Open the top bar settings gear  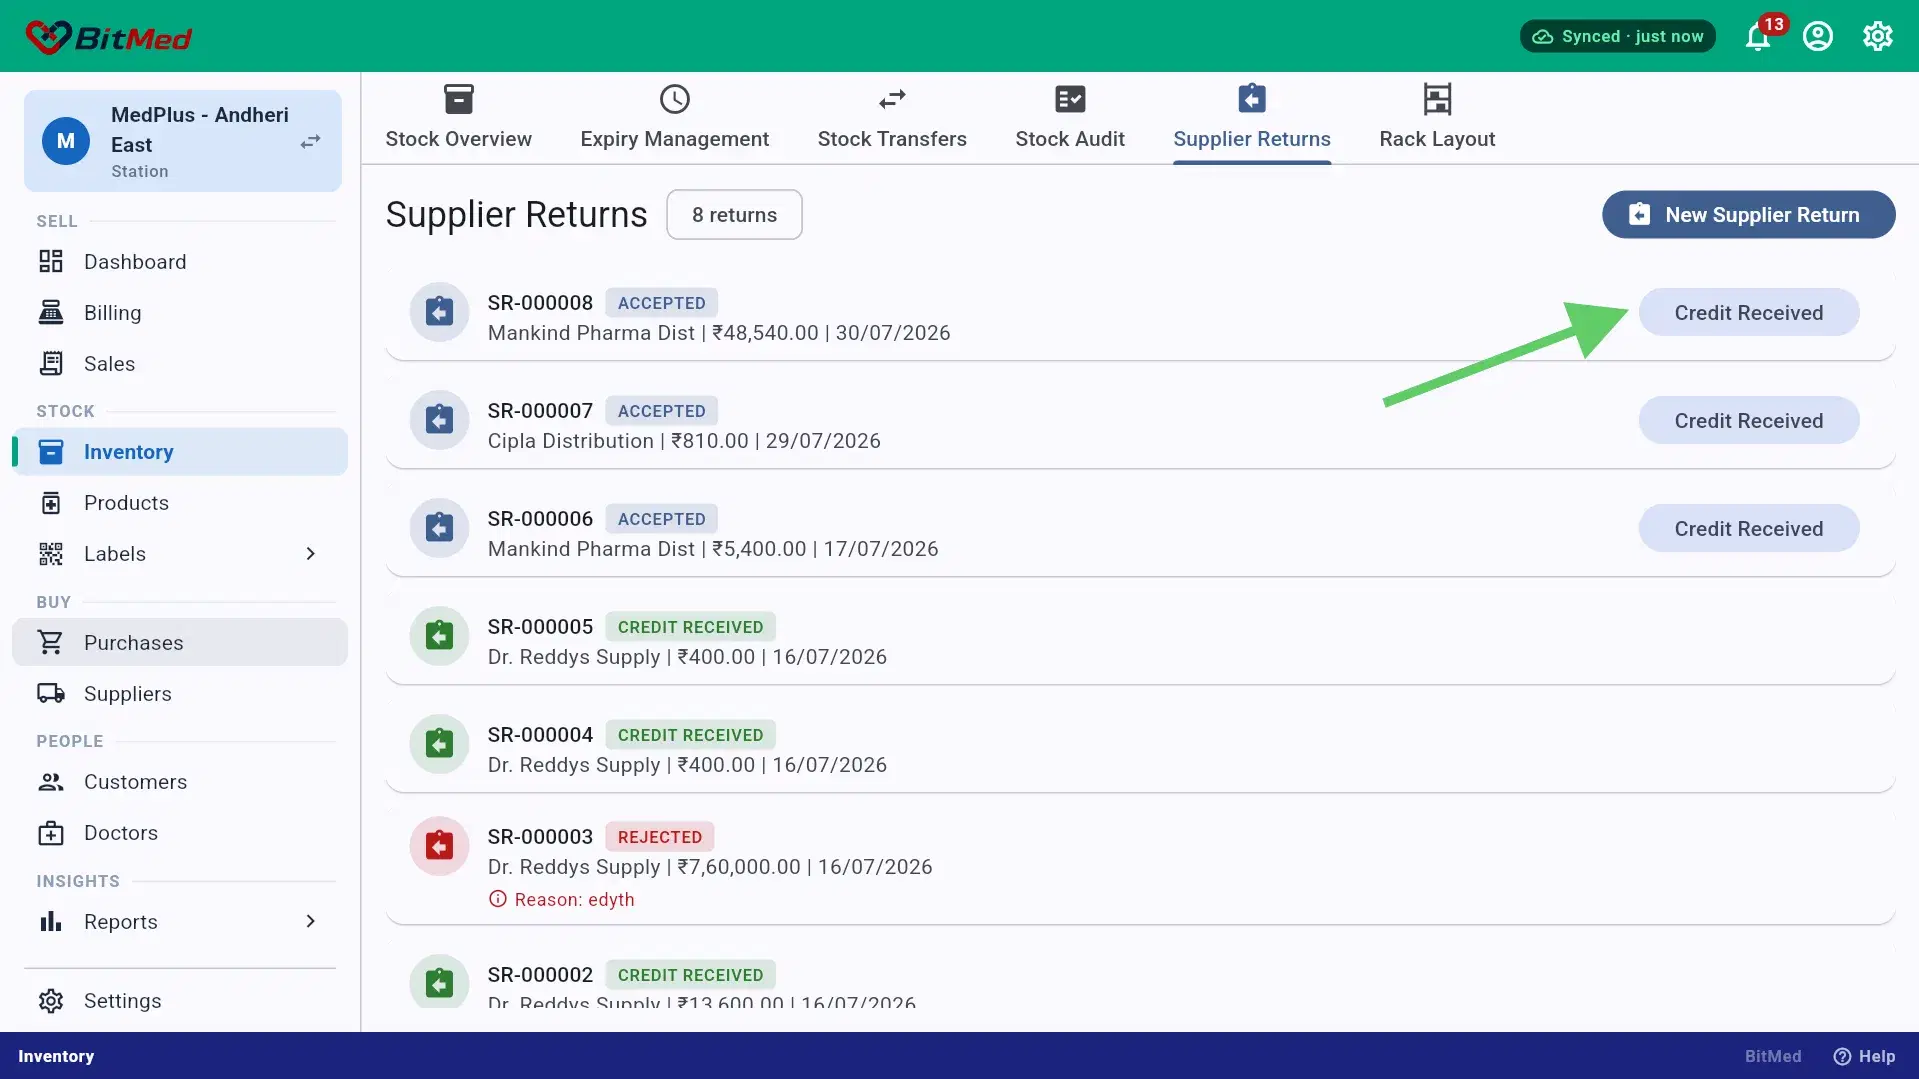click(x=1878, y=37)
